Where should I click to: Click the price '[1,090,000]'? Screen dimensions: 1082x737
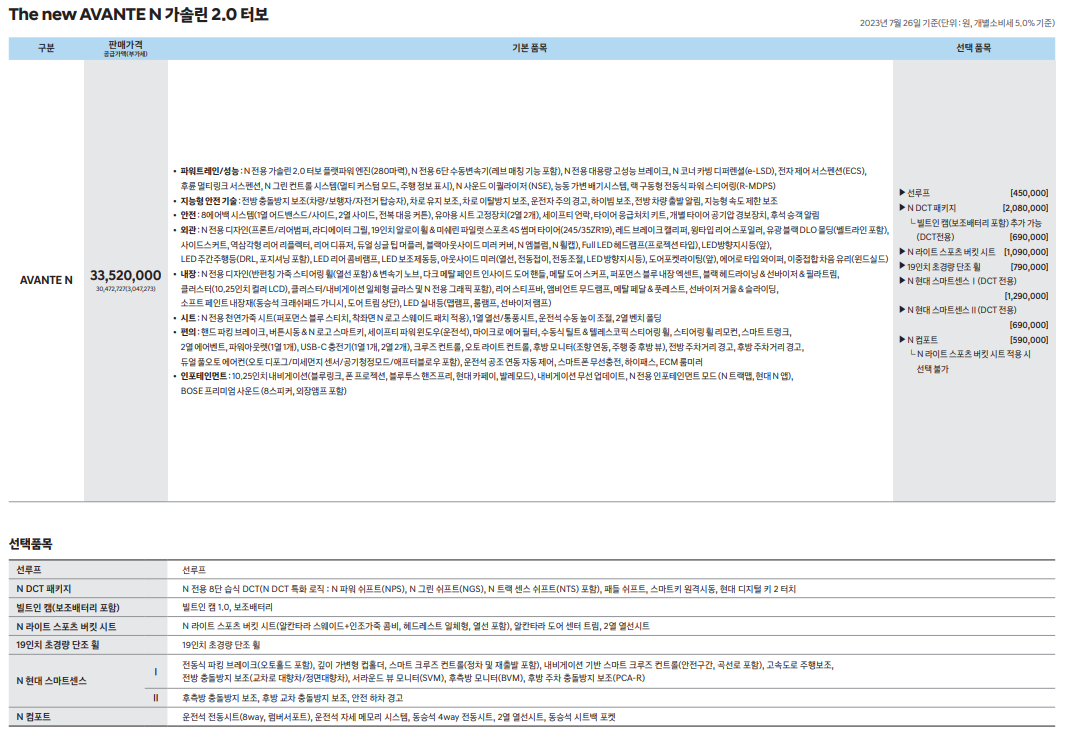[1026, 252]
